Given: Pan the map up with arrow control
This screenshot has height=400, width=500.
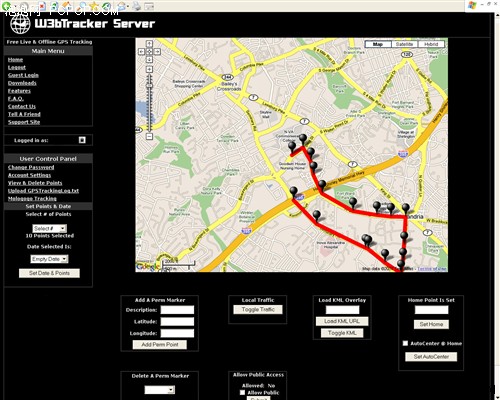Looking at the screenshot, I should click(x=149, y=44).
